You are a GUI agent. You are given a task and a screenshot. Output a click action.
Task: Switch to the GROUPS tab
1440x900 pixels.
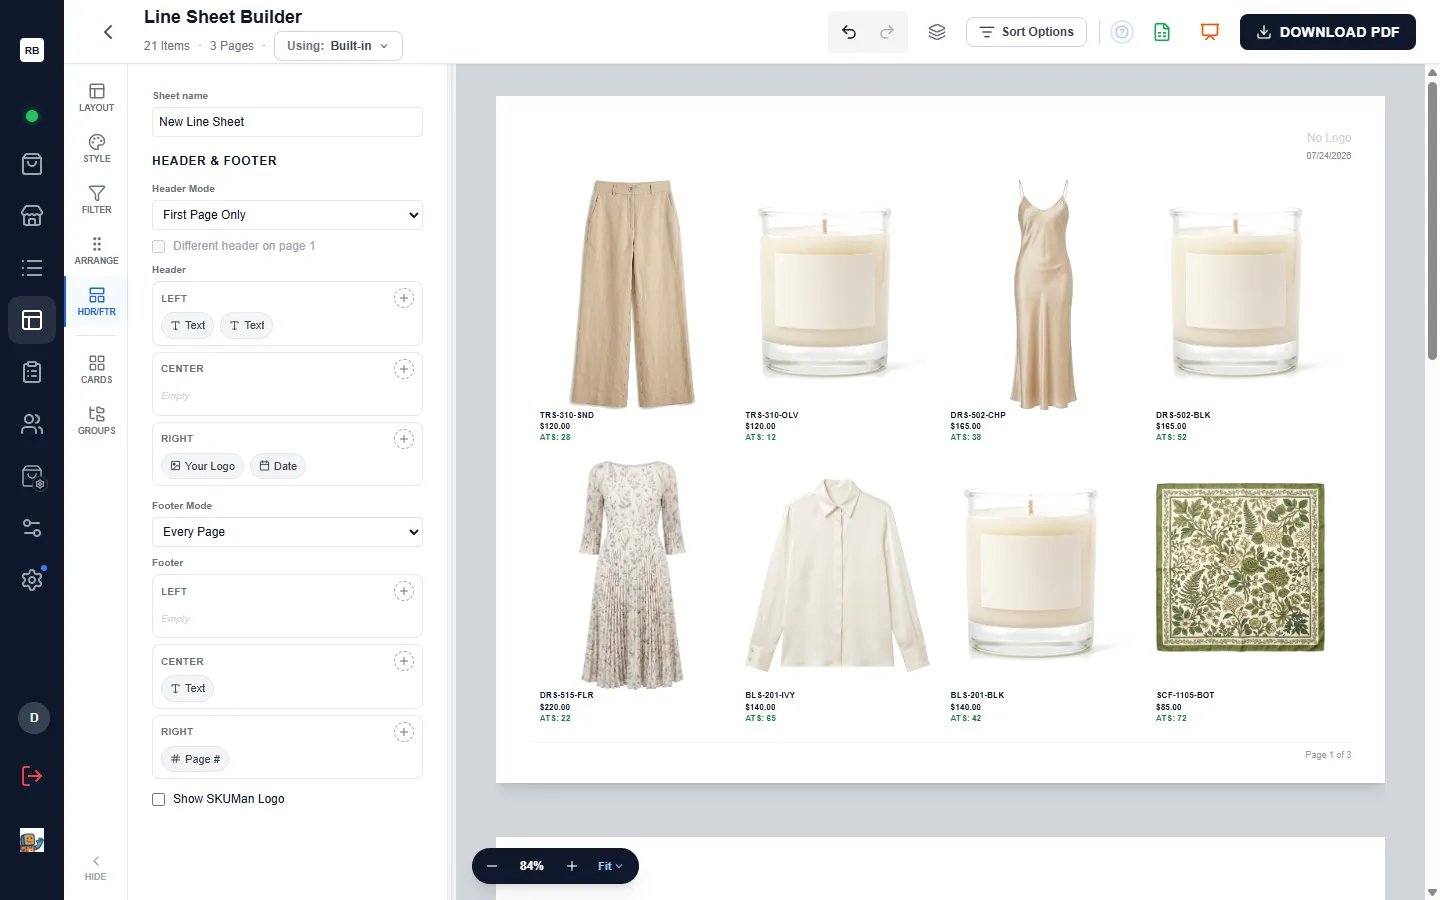[x=96, y=420]
